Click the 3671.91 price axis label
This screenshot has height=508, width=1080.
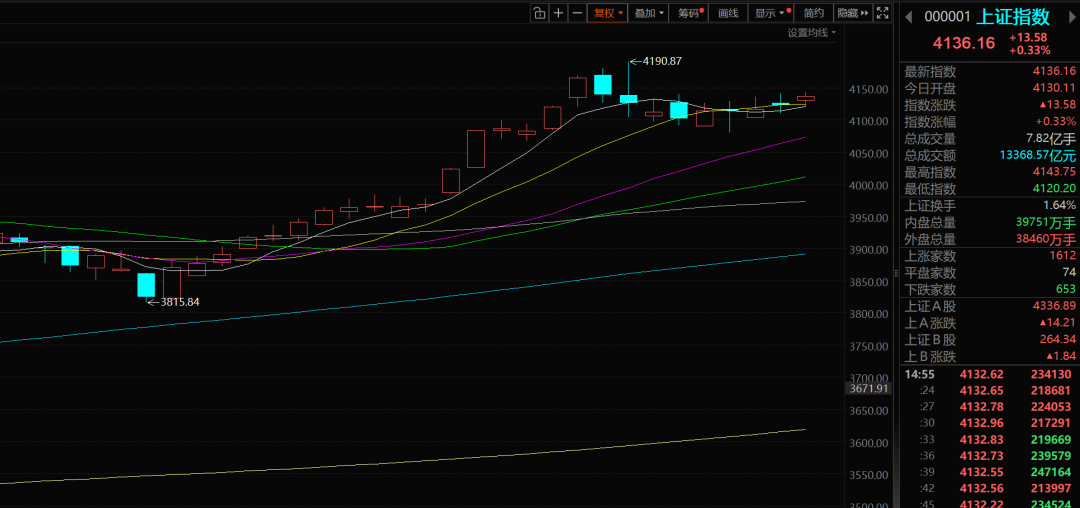tap(867, 388)
